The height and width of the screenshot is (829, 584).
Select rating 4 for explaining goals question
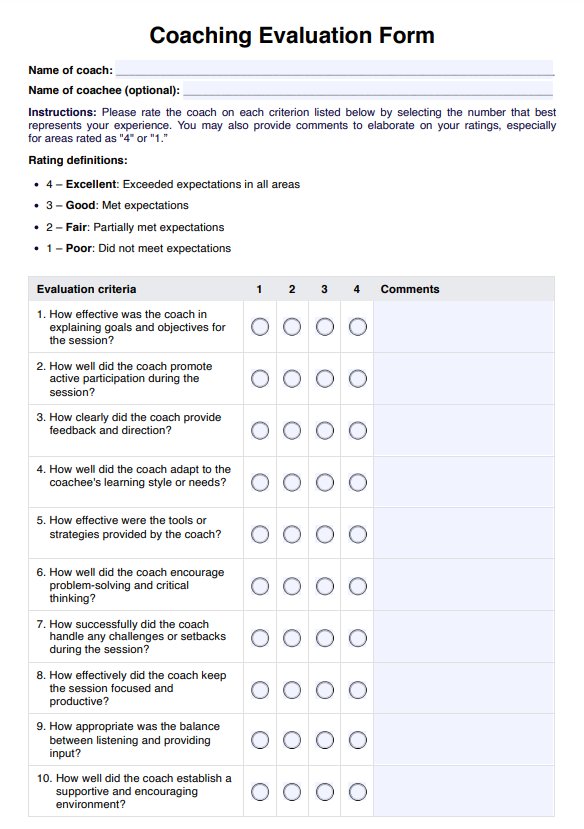(358, 327)
